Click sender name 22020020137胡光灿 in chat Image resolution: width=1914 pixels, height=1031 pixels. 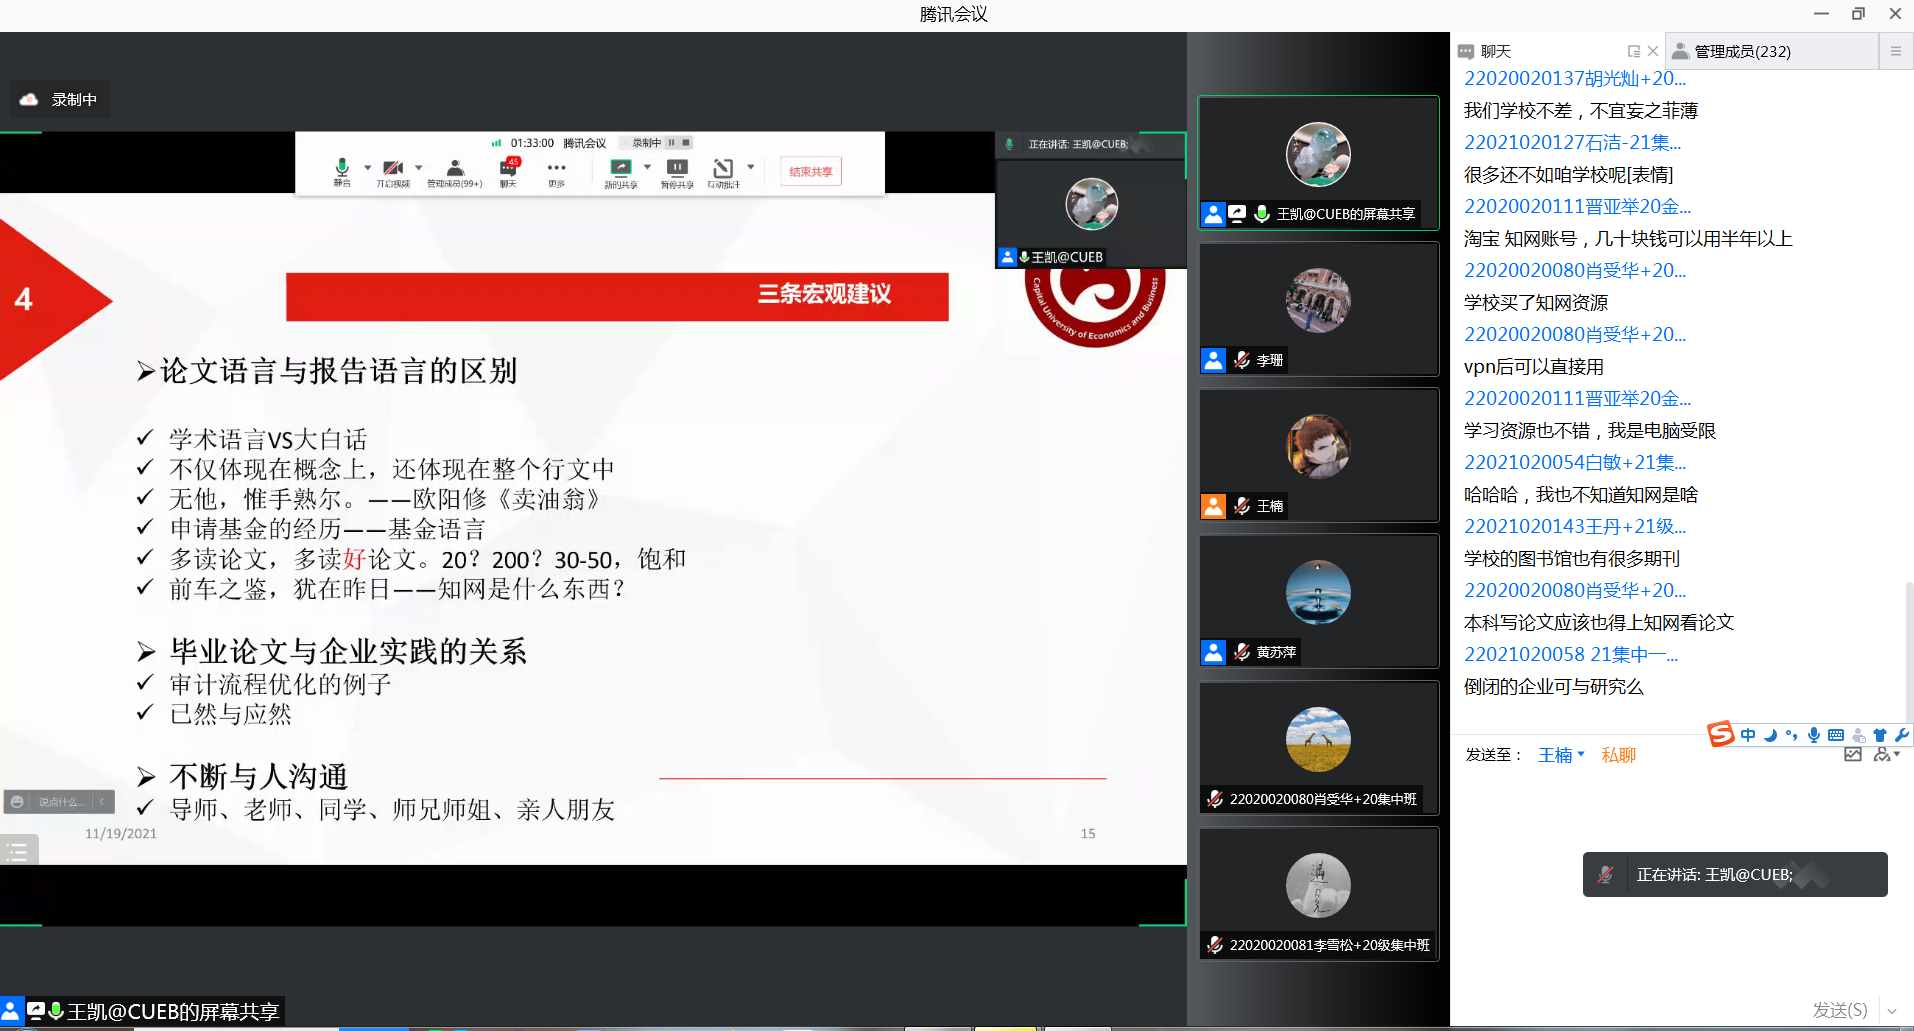coord(1574,78)
